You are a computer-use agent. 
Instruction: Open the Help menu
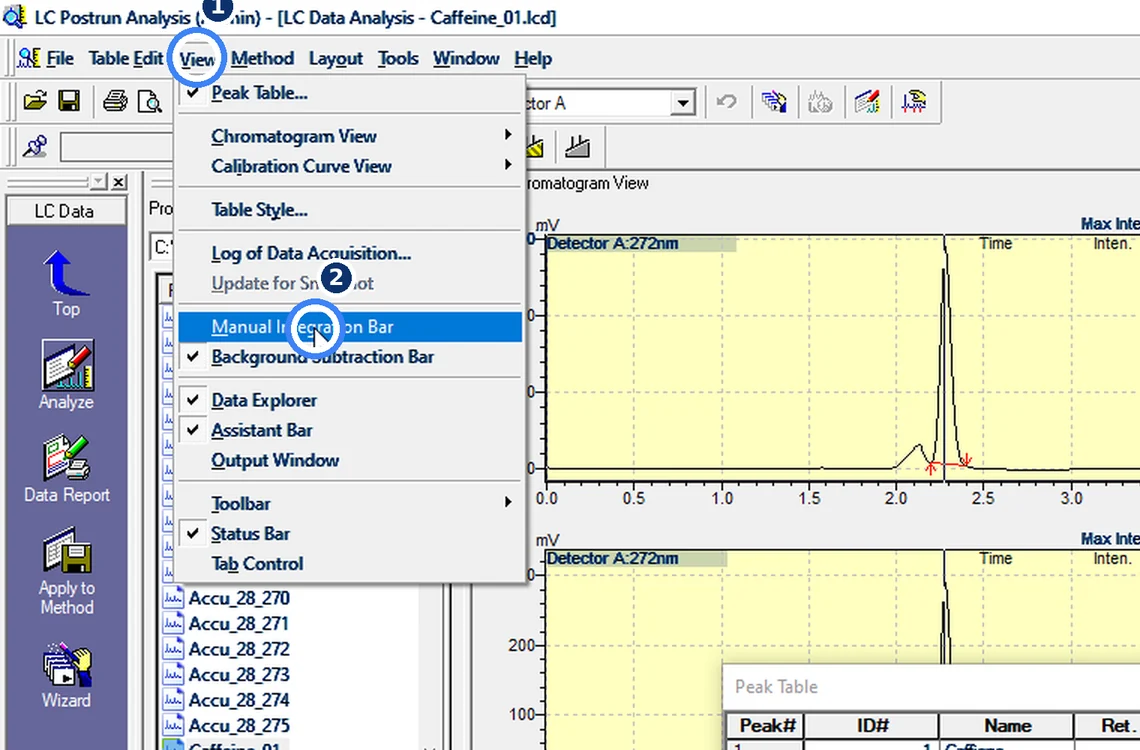533,58
